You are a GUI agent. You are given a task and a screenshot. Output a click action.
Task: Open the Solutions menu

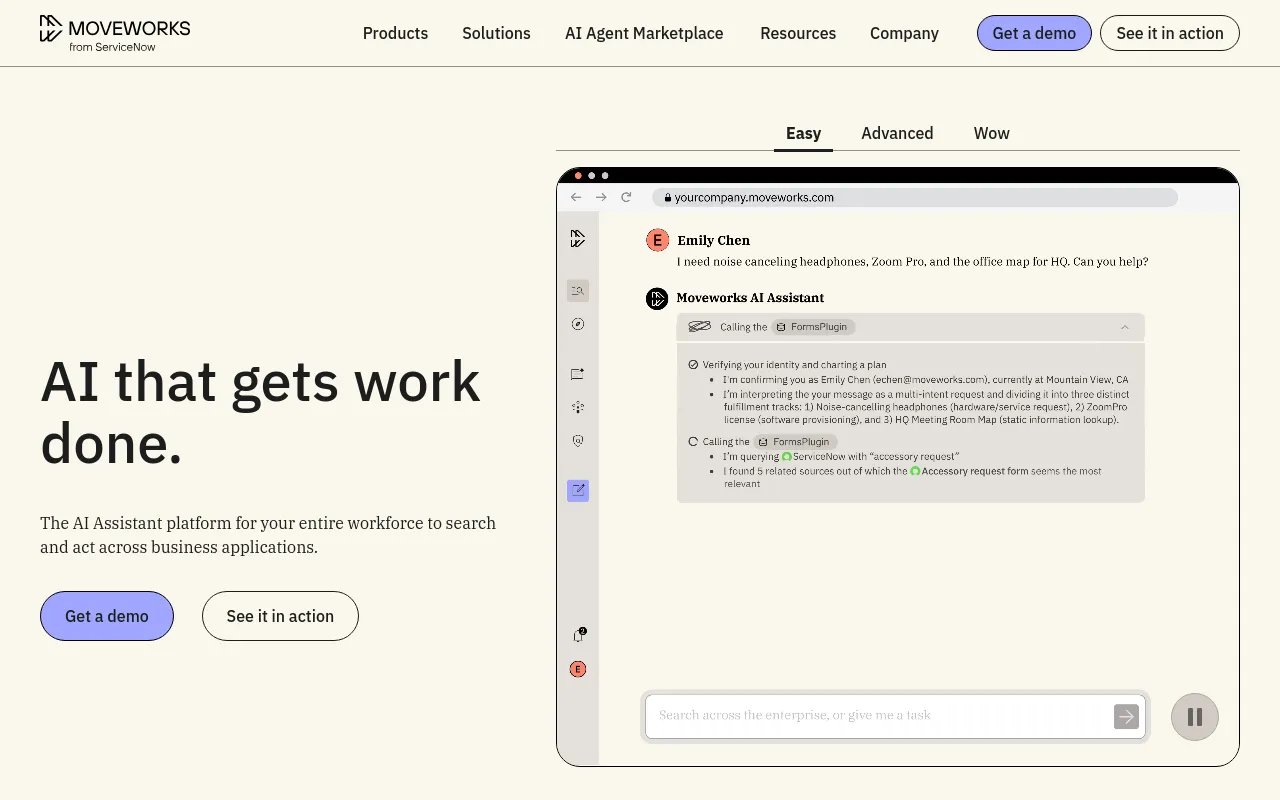496,33
